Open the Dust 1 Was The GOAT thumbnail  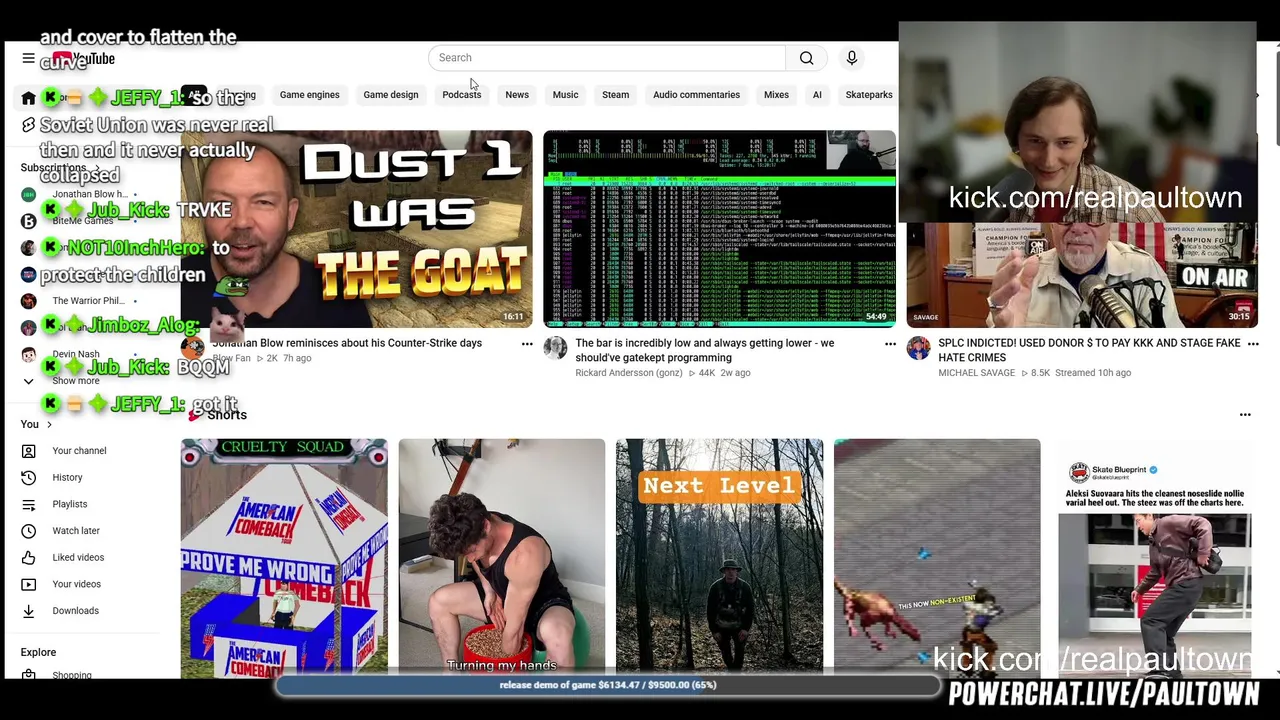coord(356,229)
